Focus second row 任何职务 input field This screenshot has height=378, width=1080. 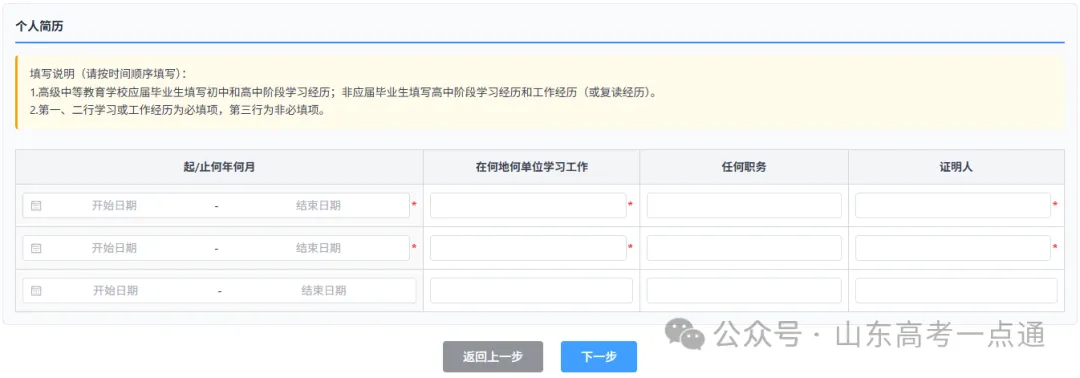click(x=744, y=248)
